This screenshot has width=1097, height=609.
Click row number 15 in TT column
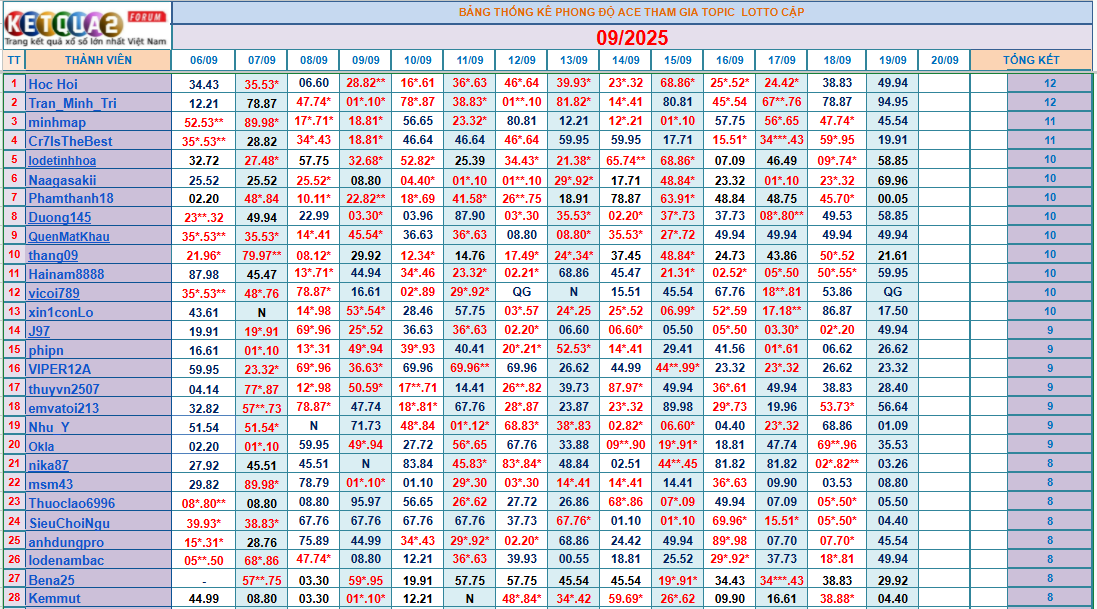(14, 350)
